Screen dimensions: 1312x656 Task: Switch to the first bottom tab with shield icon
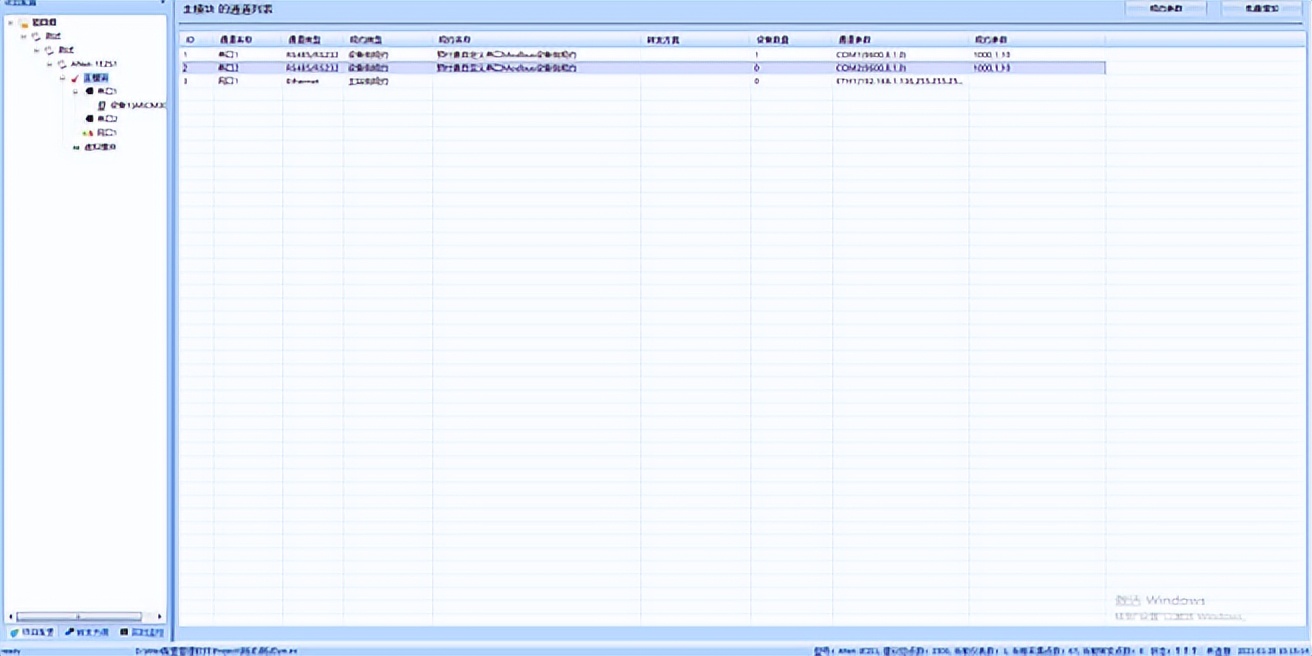pos(32,632)
